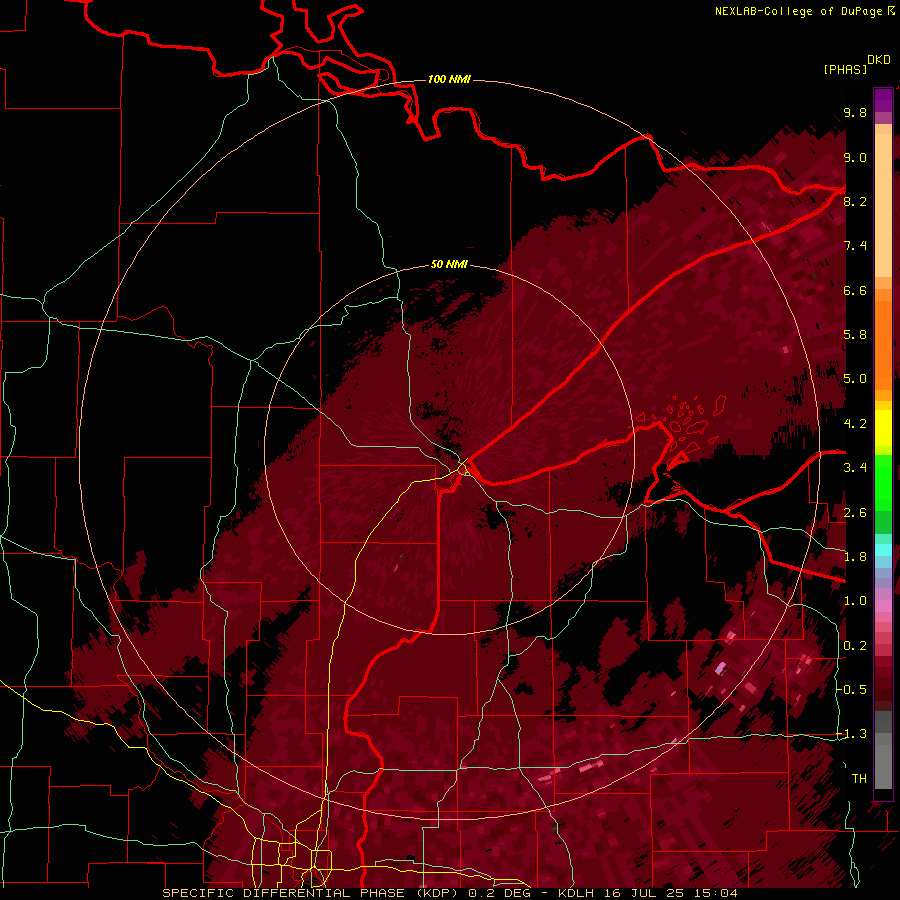
Task: Click the -1.3 legend value
Action: [x=852, y=734]
